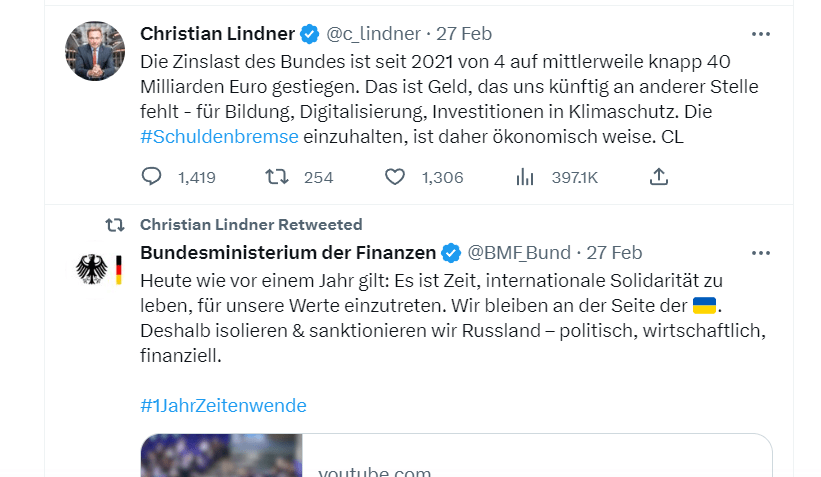Open more options on BMF tweet
The width and height of the screenshot is (821, 477).
tap(761, 252)
